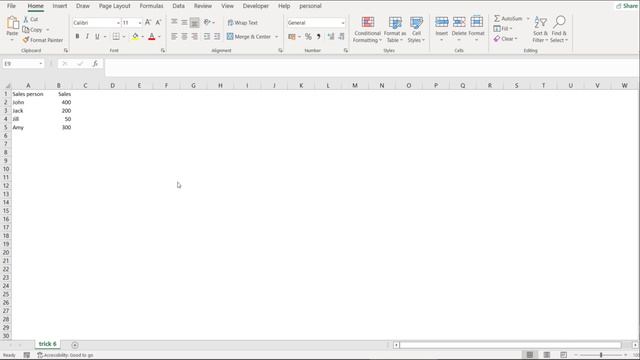Click the Increase Indent icon
Screen dimensions: 640x360
coord(217,37)
